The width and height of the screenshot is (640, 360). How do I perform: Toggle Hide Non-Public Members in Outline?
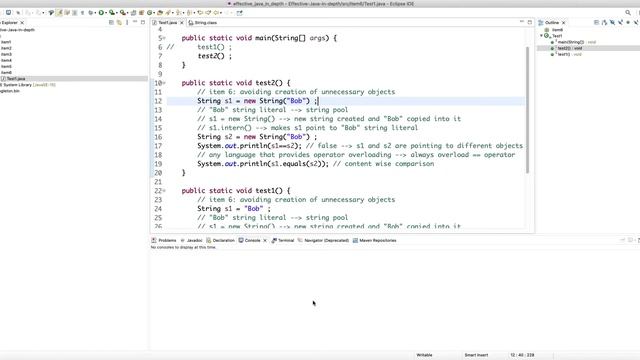[x=628, y=22]
